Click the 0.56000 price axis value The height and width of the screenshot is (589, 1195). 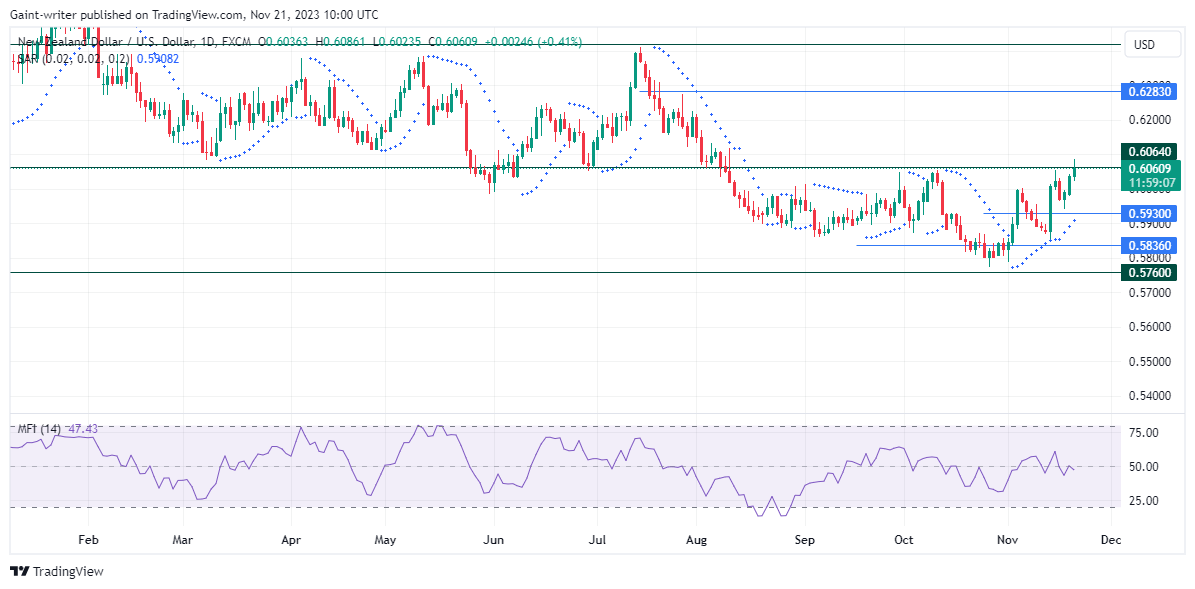1149,327
